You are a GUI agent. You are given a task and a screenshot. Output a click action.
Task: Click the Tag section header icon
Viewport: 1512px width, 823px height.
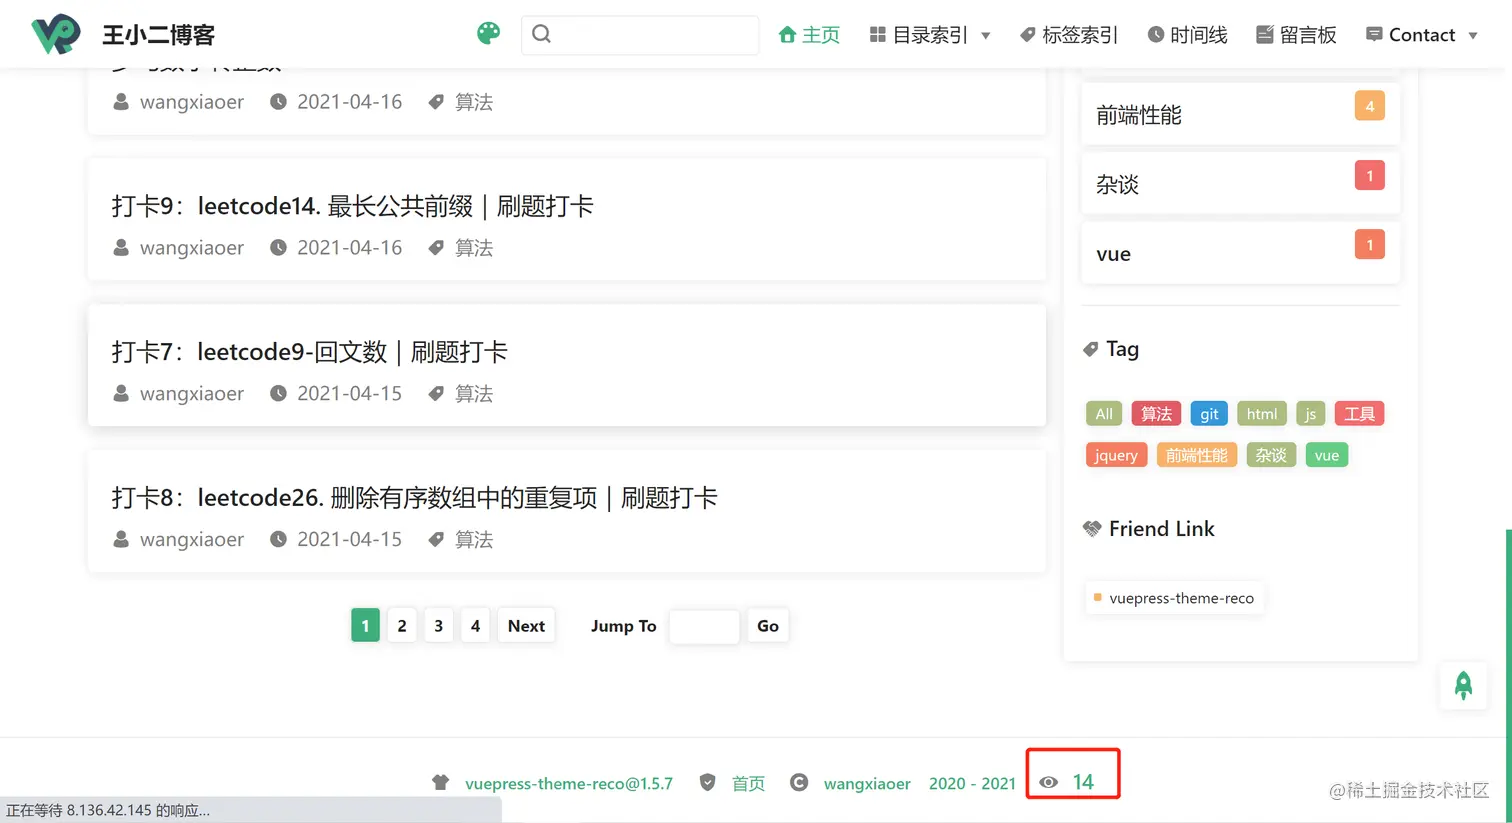coord(1090,349)
